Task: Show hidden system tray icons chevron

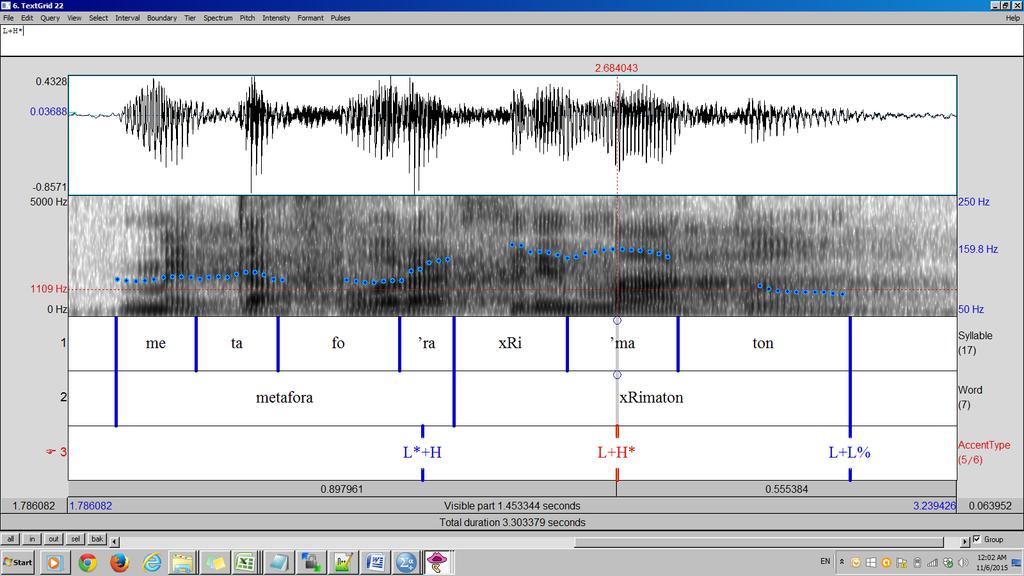Action: point(842,562)
